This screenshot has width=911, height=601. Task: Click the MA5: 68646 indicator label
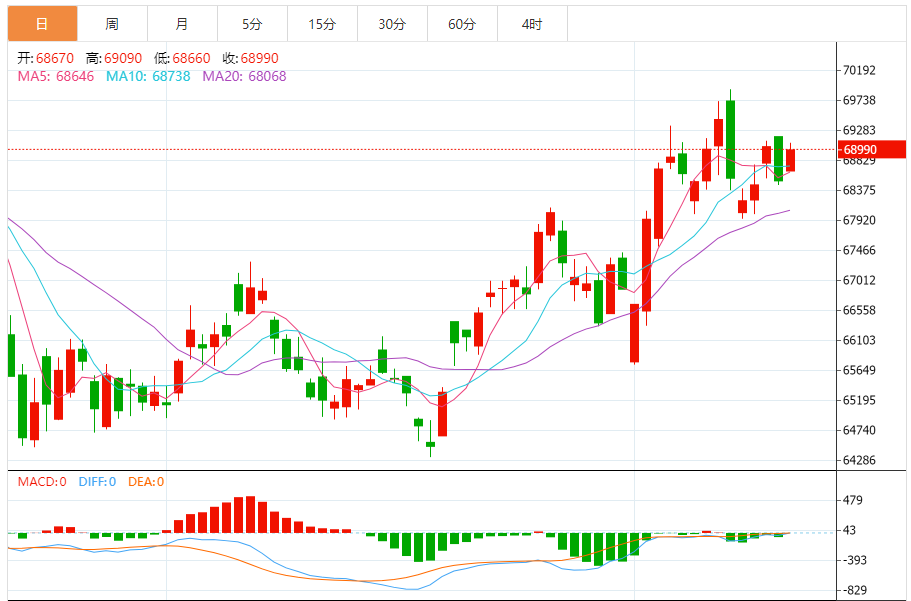56,76
